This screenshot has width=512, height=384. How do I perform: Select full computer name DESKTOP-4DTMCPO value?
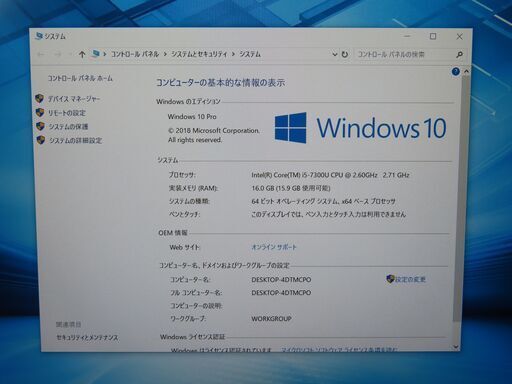[x=281, y=293]
